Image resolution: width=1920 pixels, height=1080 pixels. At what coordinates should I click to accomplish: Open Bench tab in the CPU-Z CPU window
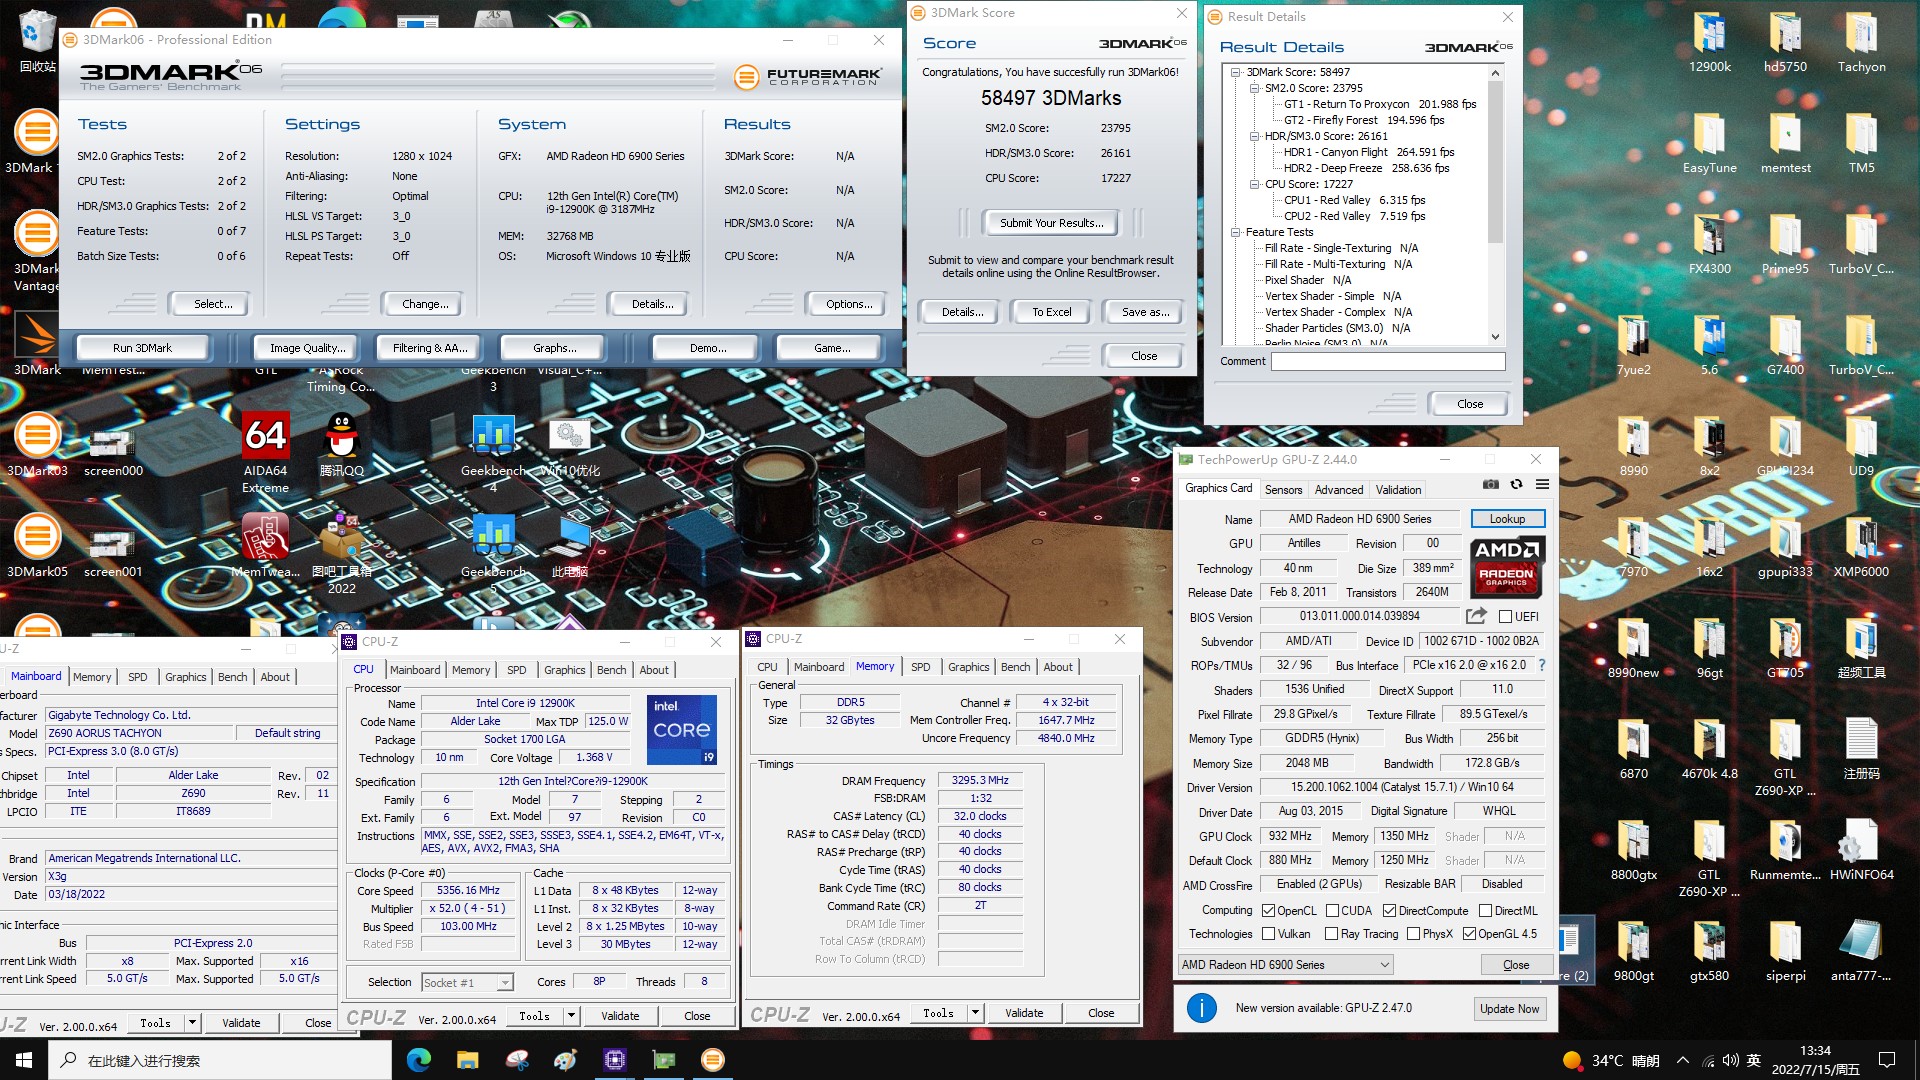coord(612,670)
